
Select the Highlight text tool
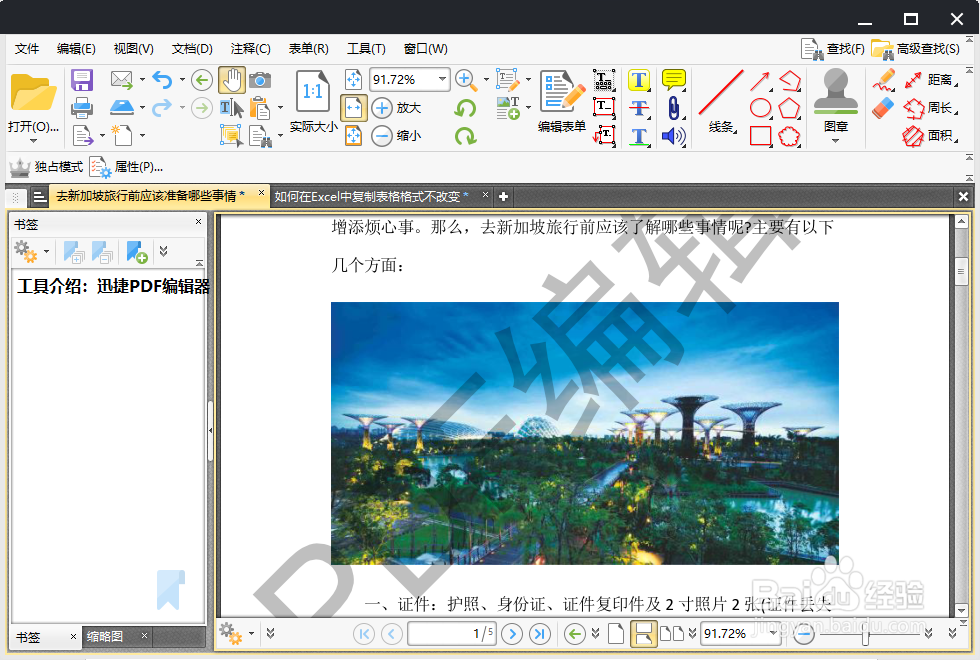pos(638,79)
